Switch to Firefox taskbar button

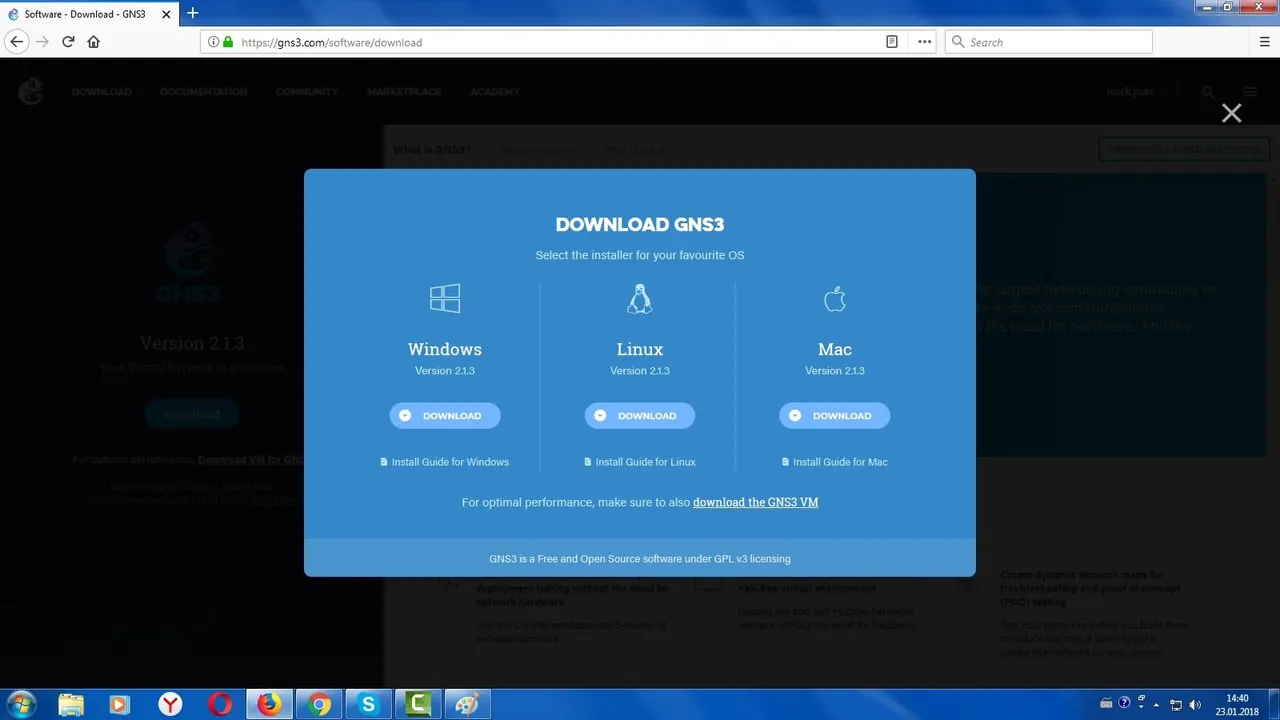269,704
